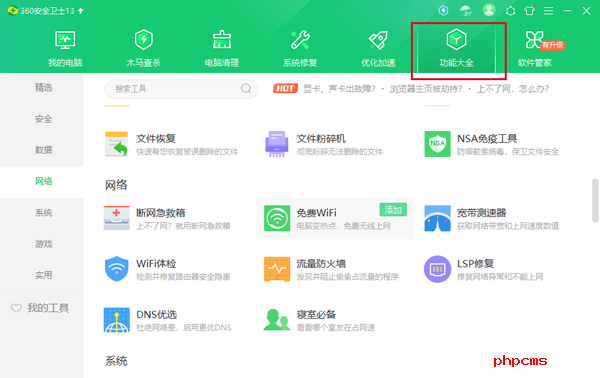Click the WiFi体检 title text
Screen dimensions: 600x378
tap(156, 264)
